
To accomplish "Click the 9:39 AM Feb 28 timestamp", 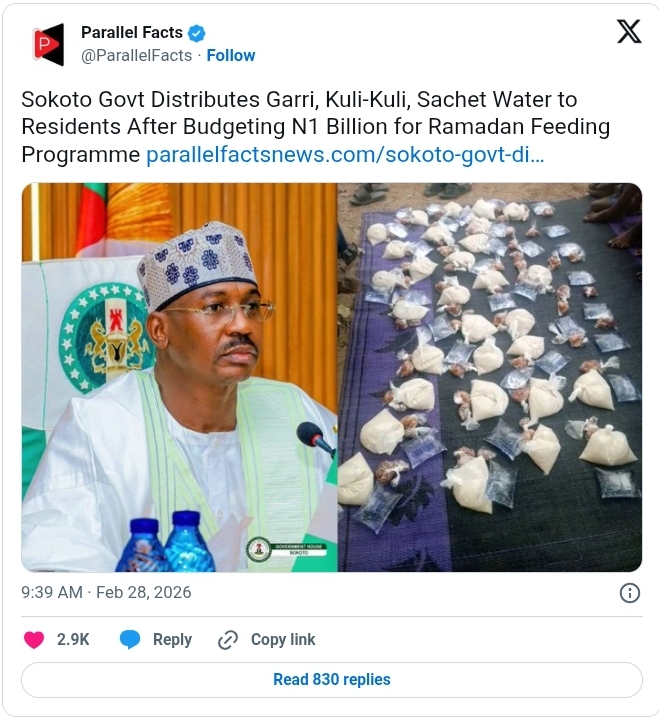I will point(106,593).
